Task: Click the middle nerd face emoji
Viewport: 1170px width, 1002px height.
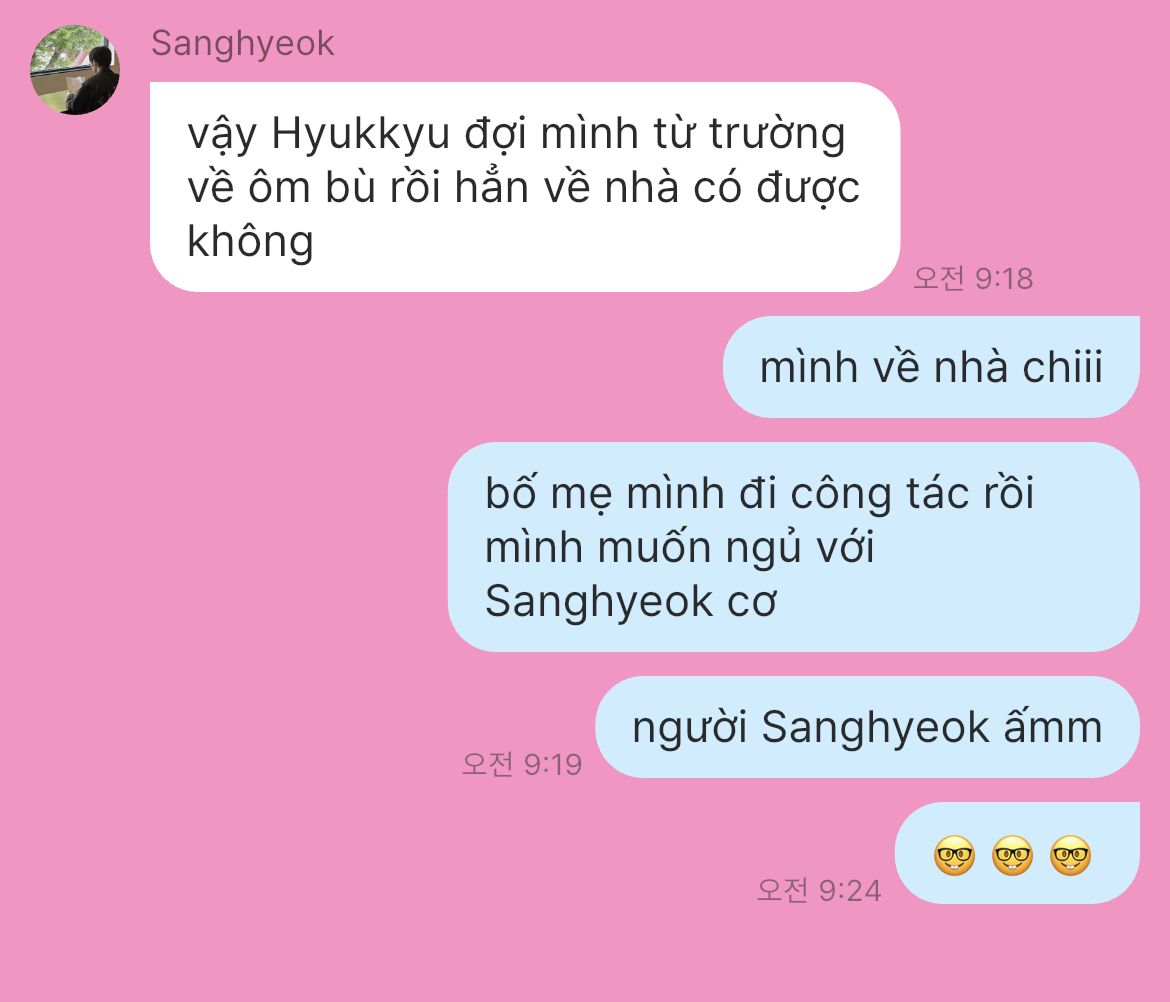Action: tap(1013, 855)
